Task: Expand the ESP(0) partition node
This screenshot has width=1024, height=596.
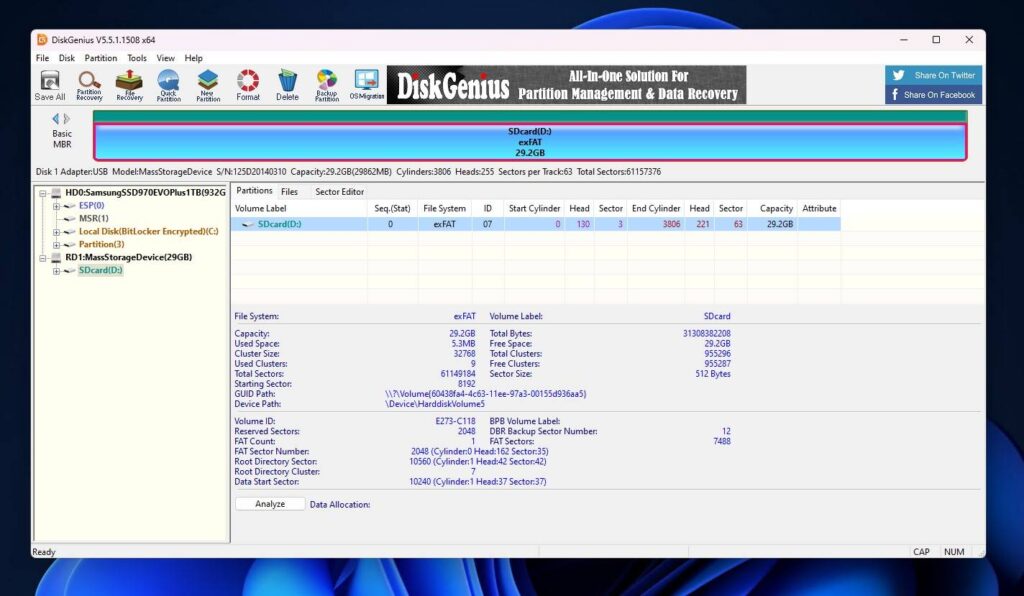Action: click(x=57, y=206)
